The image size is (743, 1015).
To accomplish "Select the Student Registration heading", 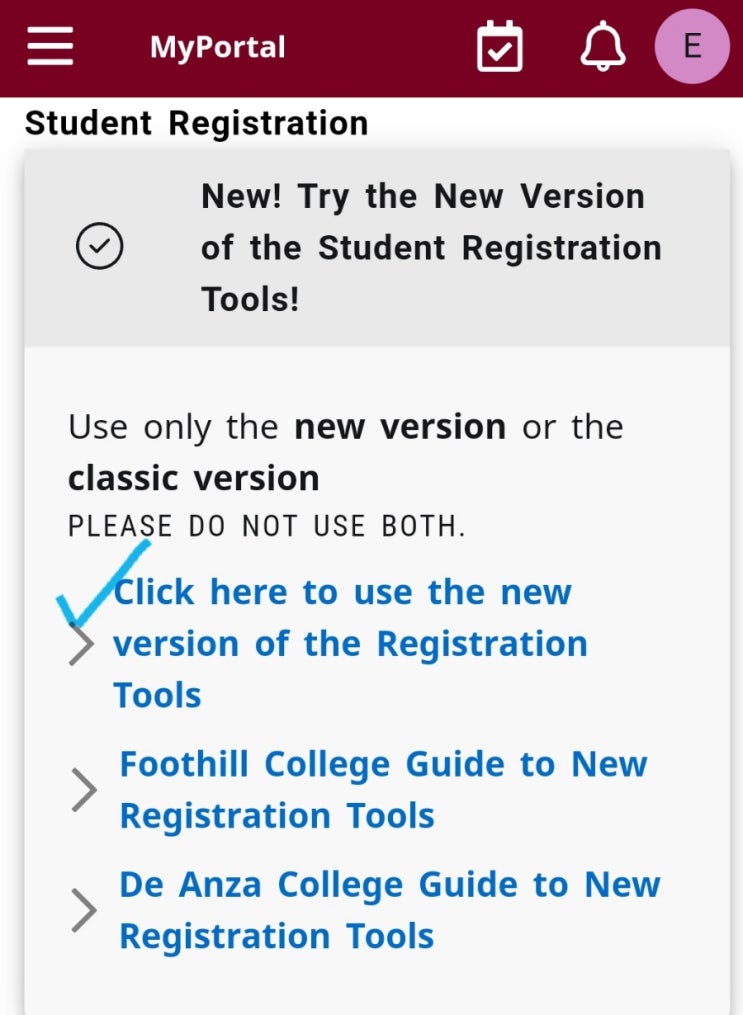I will click(196, 123).
